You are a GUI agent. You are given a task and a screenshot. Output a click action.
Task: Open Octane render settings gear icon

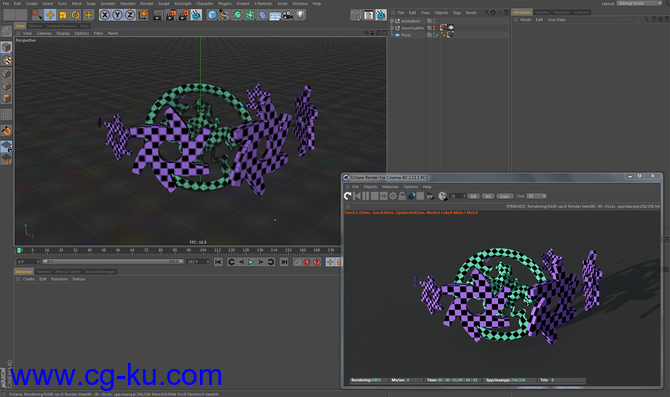[x=393, y=196]
